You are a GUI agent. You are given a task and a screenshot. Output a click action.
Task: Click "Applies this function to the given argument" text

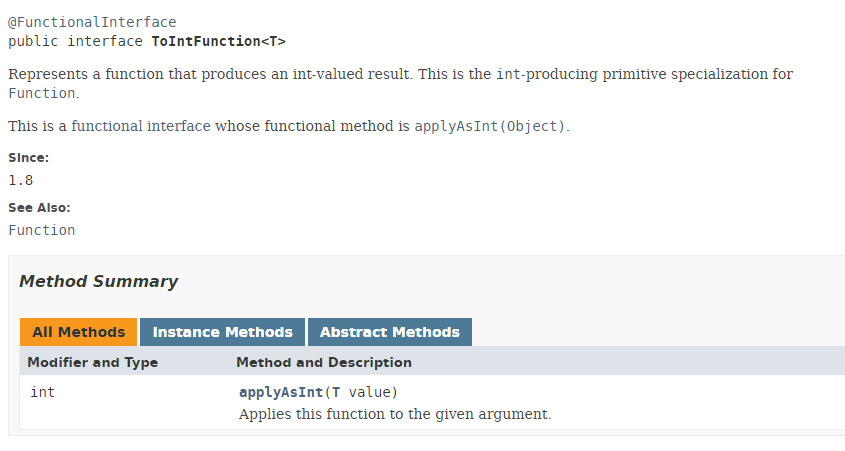[394, 414]
